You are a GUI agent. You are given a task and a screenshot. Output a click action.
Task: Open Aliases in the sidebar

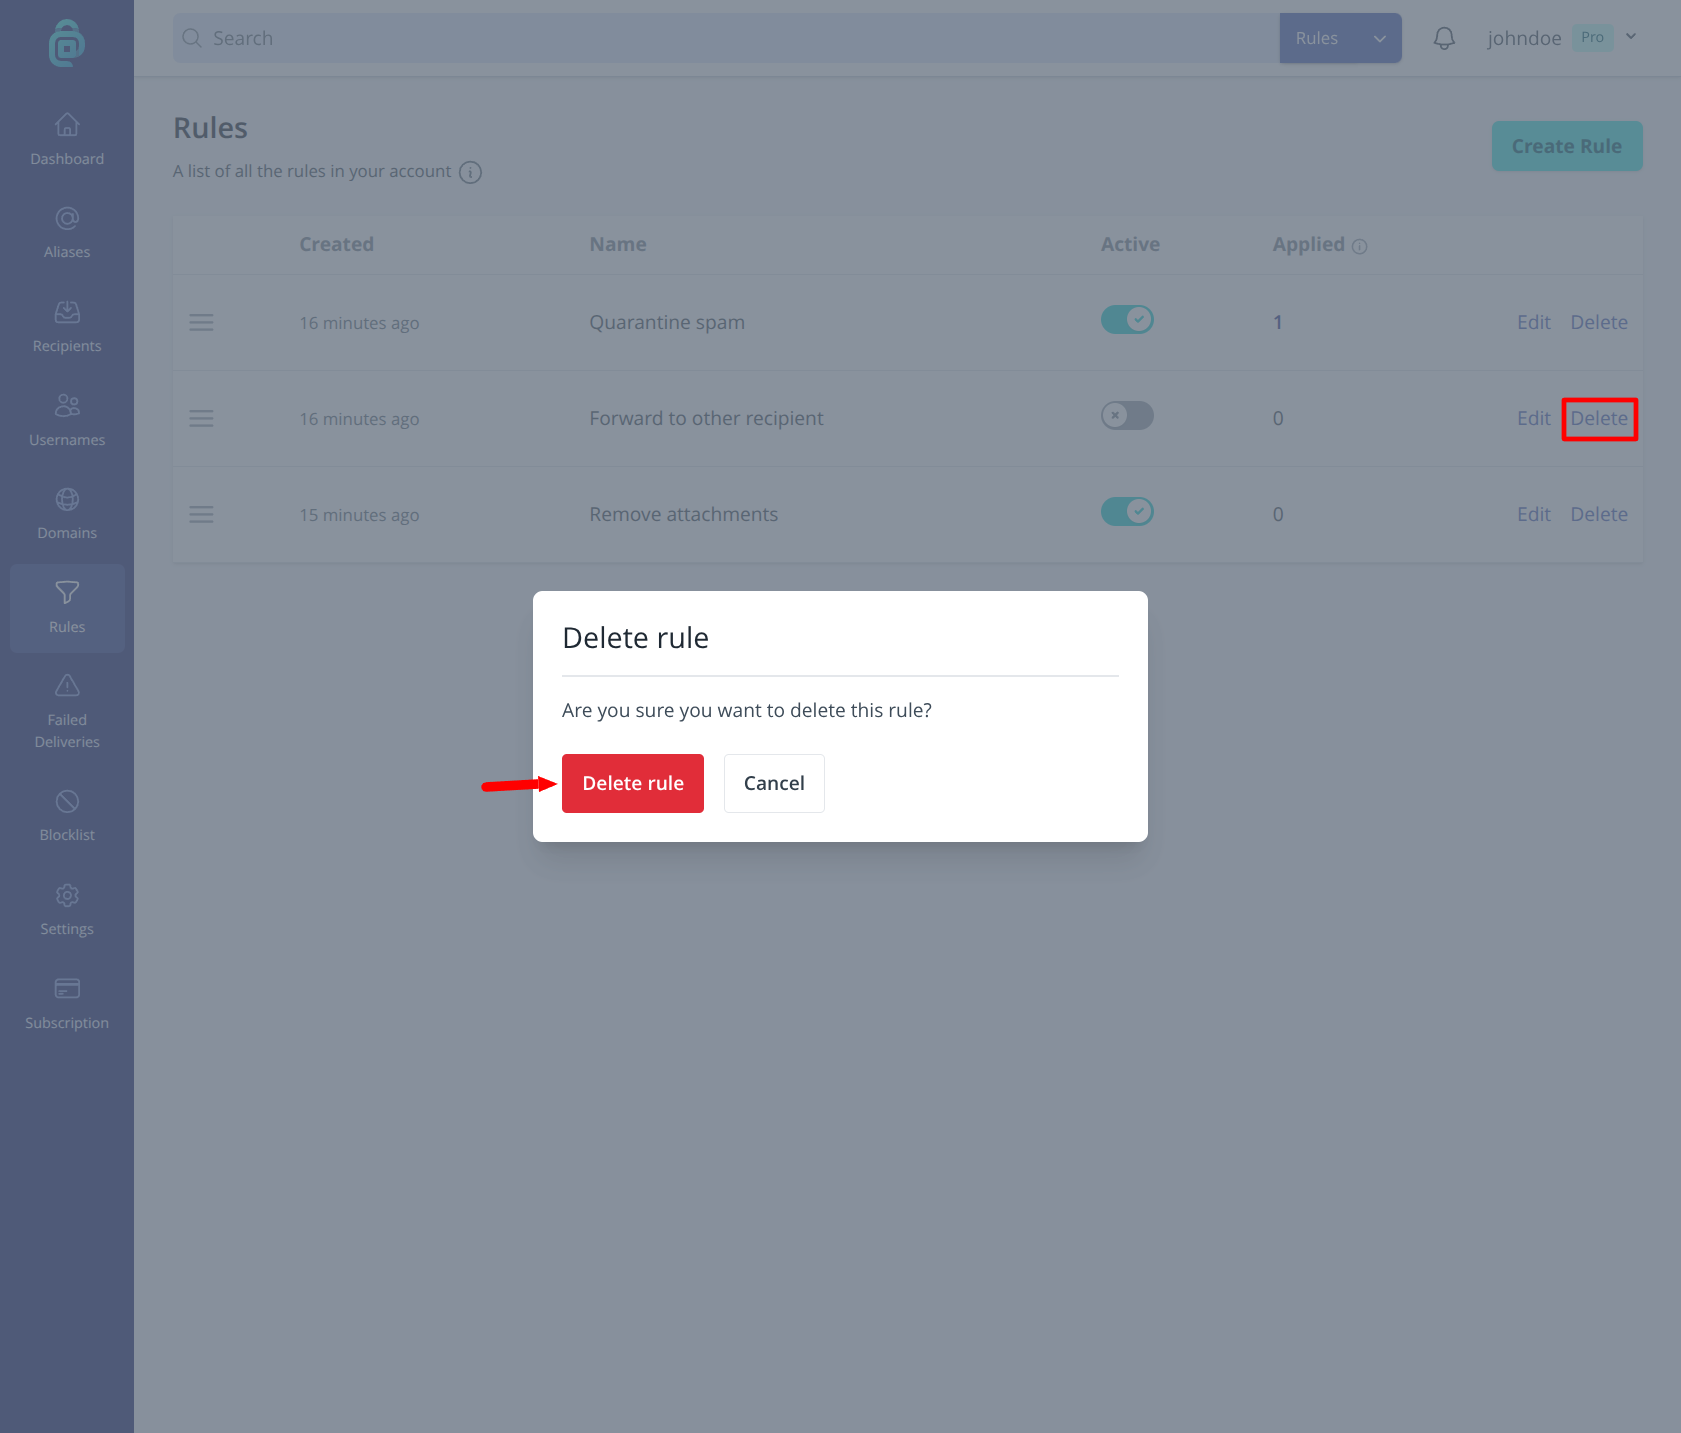[x=67, y=232]
